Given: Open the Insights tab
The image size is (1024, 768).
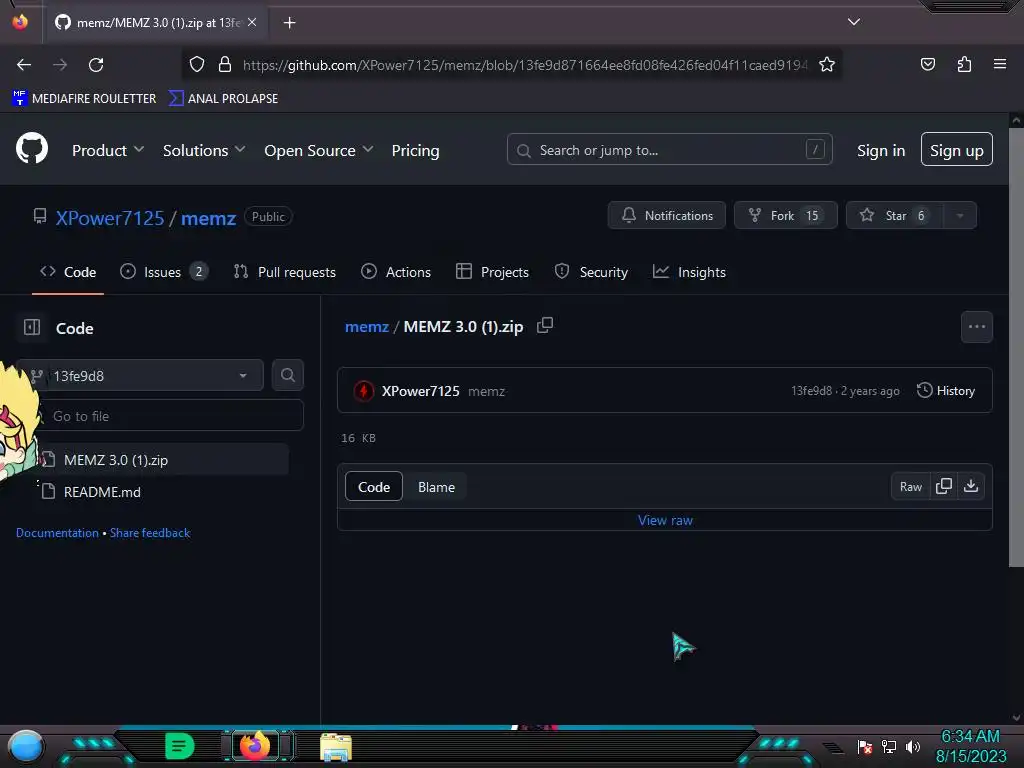Looking at the screenshot, I should (x=689, y=272).
